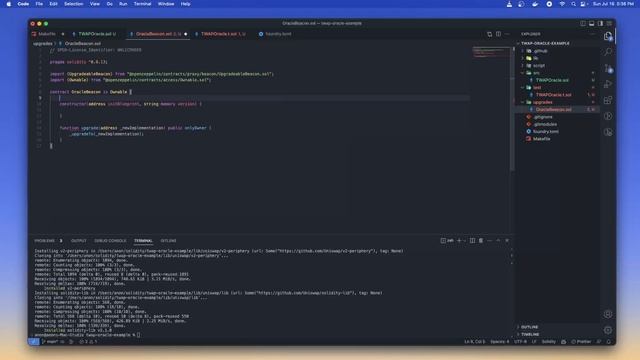Toggle the bottom panel layout icon
The height and width of the screenshot is (360, 640).
pyautogui.click(x=591, y=24)
